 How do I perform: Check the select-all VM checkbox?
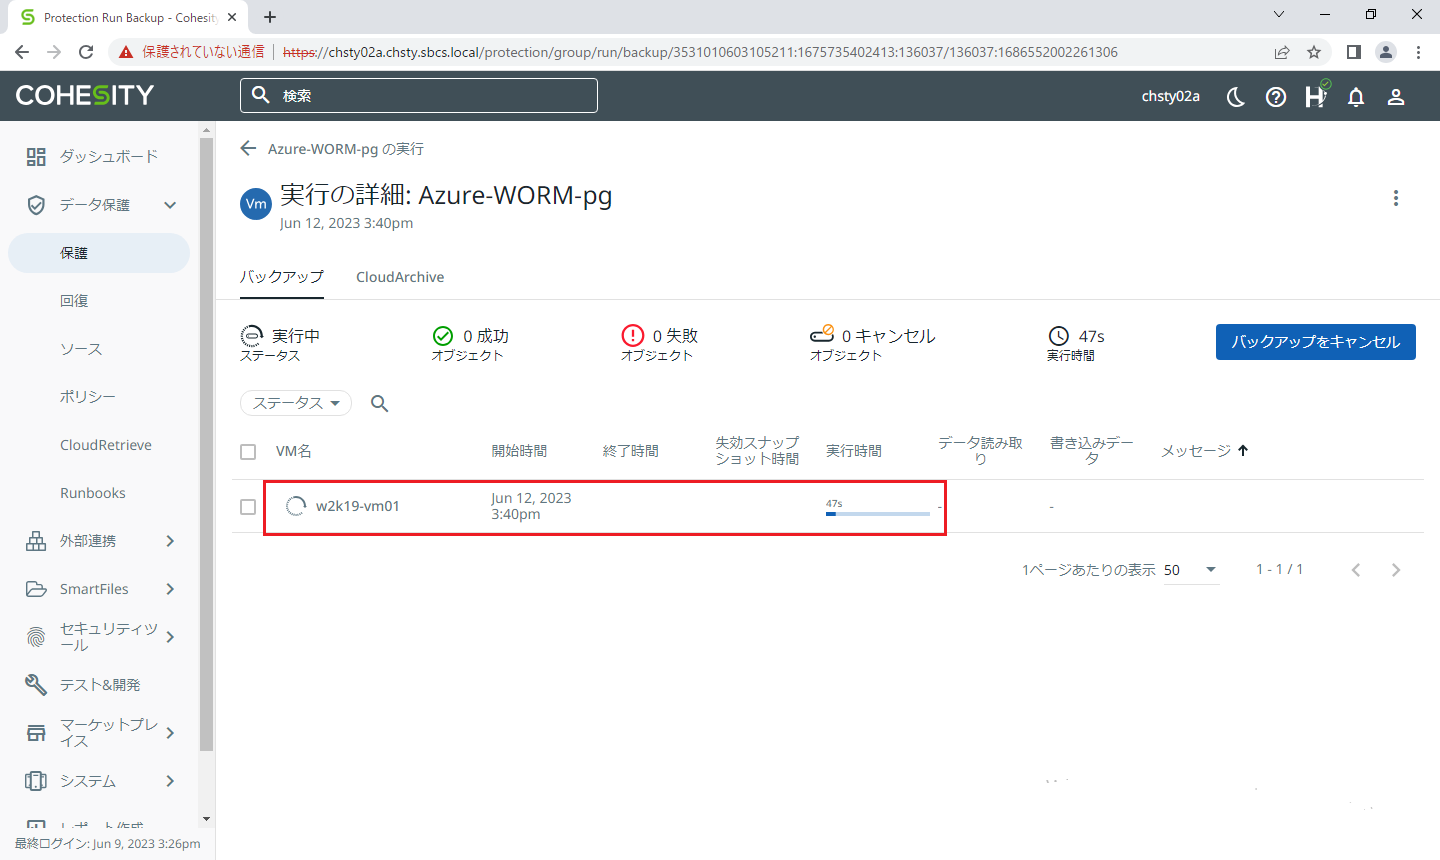coord(248,452)
